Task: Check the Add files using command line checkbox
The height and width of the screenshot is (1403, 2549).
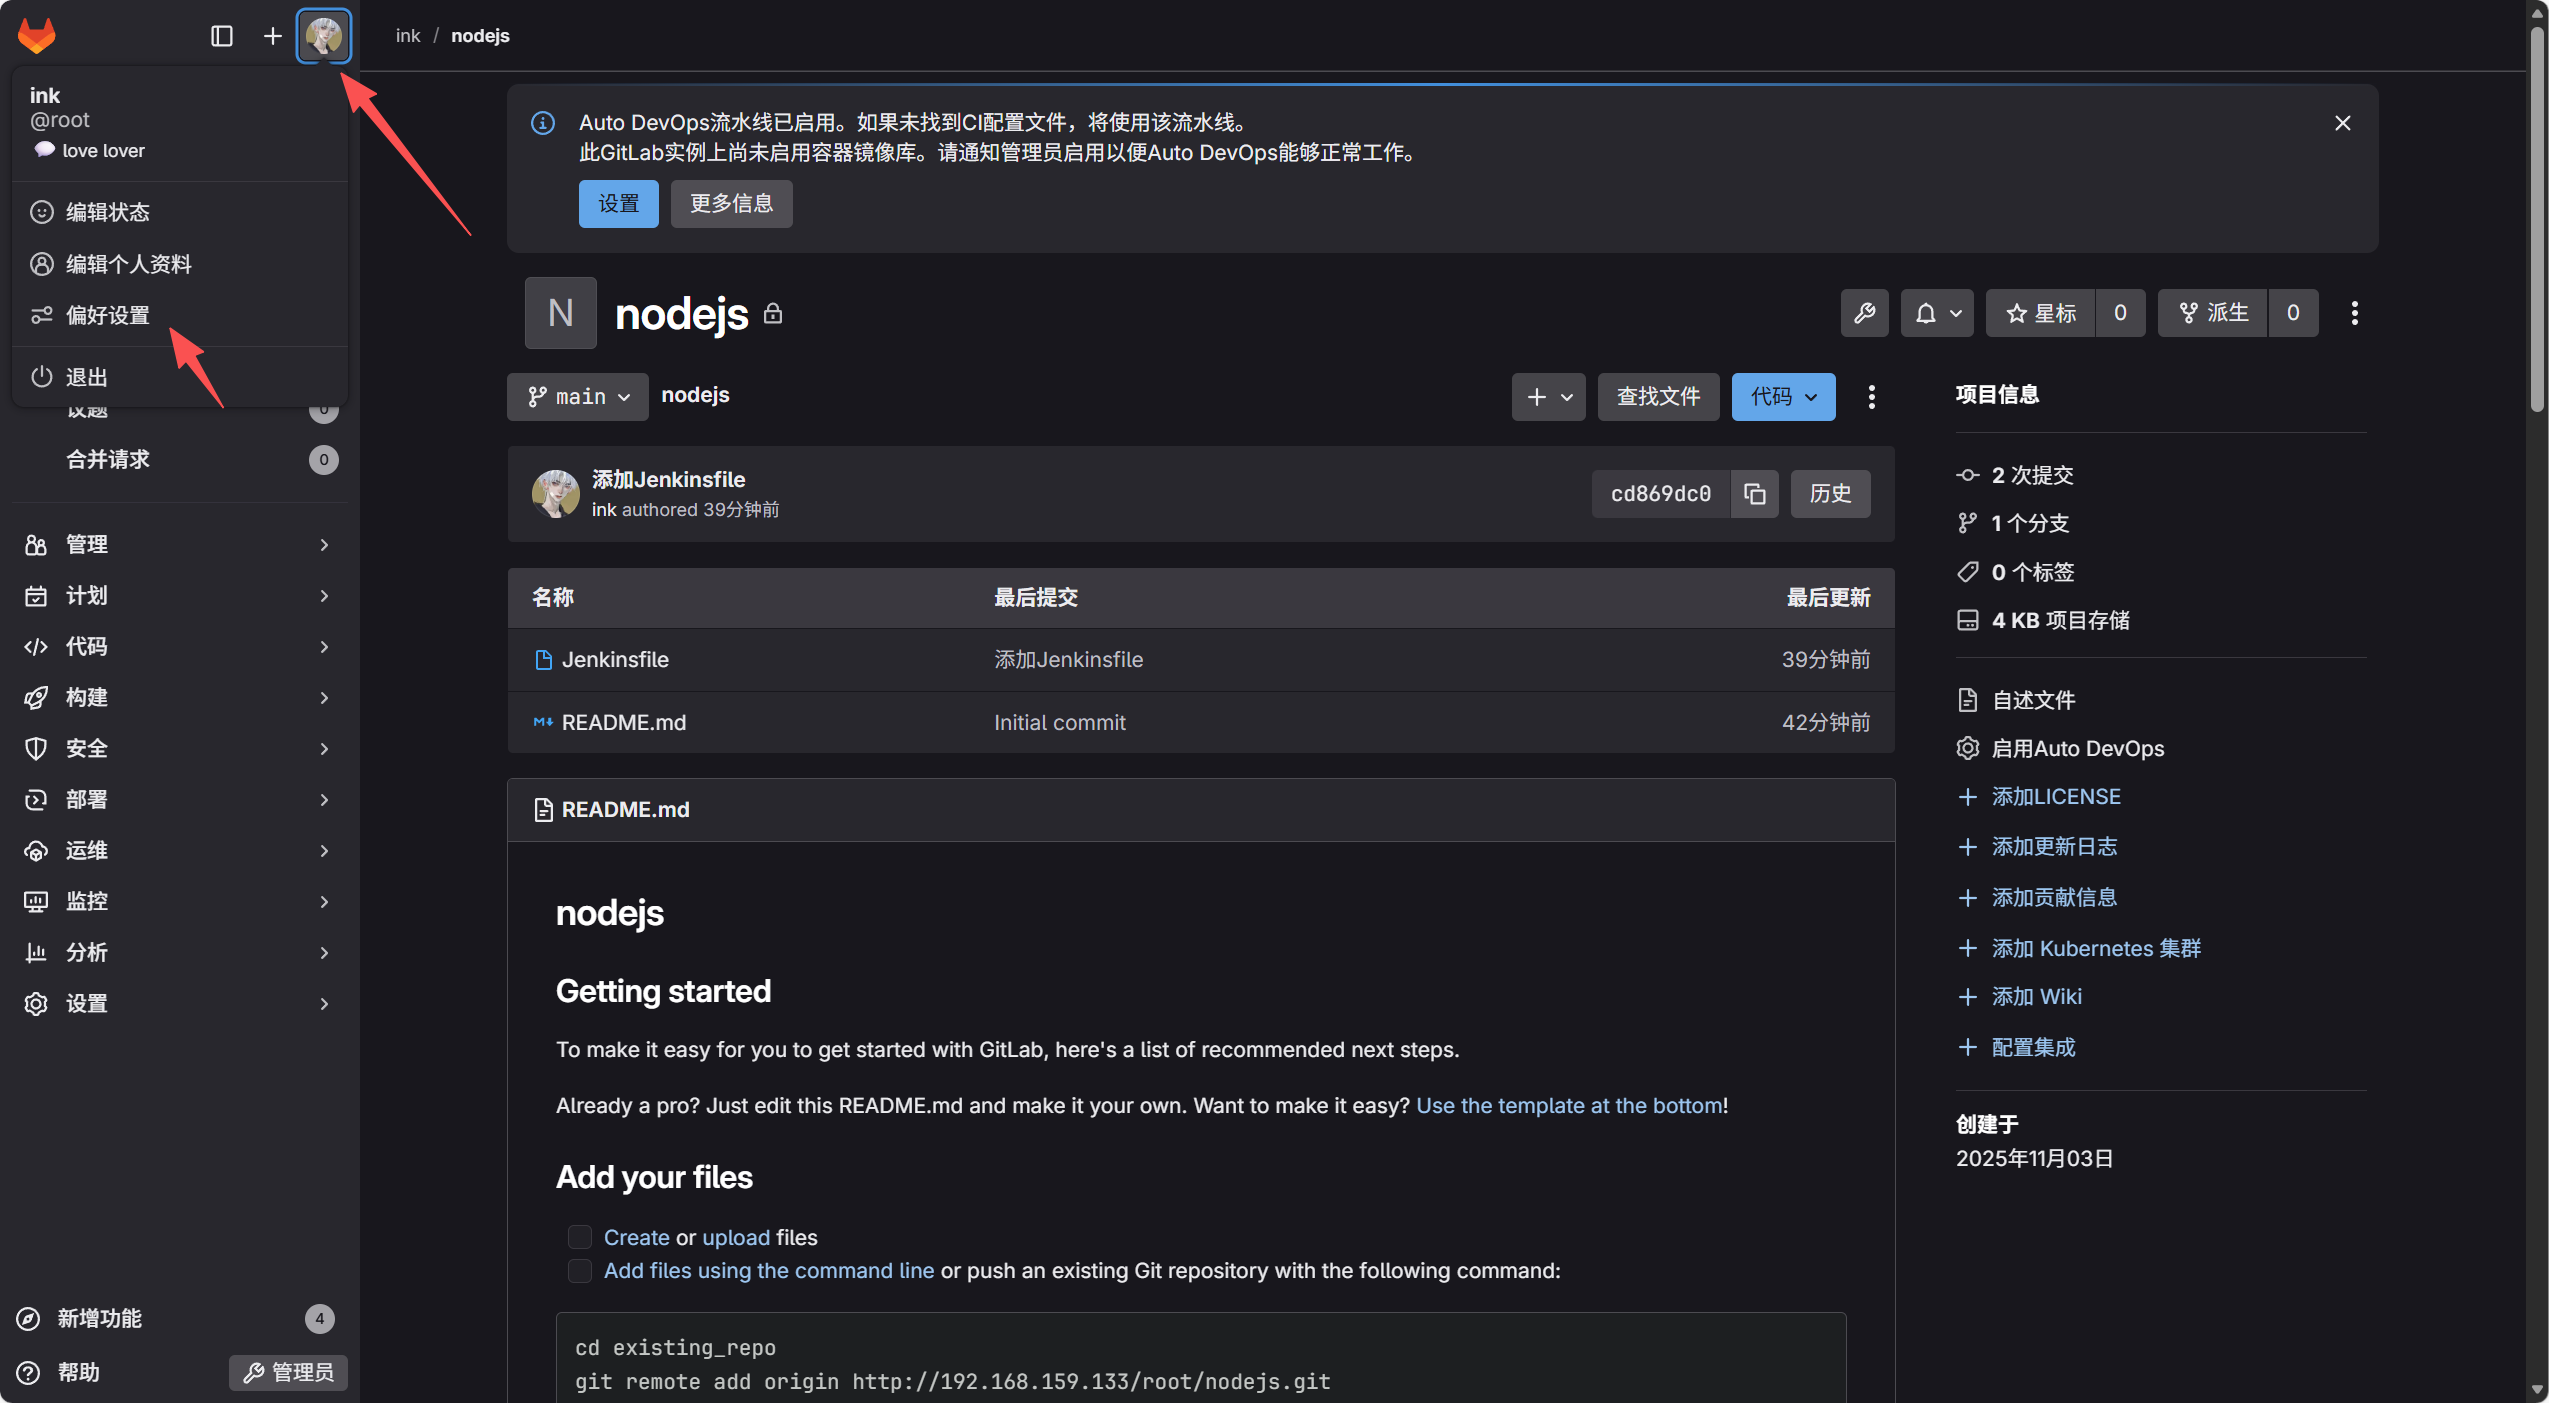Action: (x=580, y=1270)
